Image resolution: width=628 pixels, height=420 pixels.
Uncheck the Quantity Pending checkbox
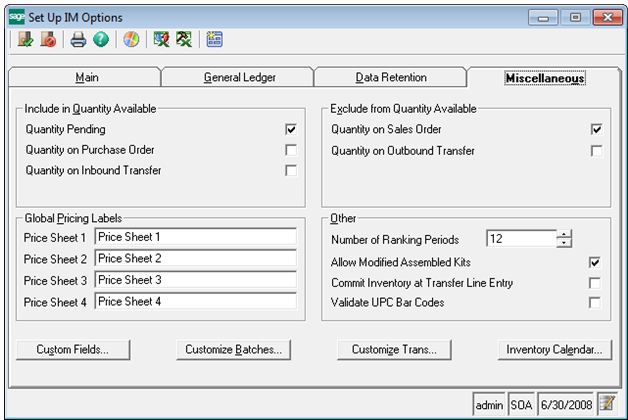click(x=291, y=129)
